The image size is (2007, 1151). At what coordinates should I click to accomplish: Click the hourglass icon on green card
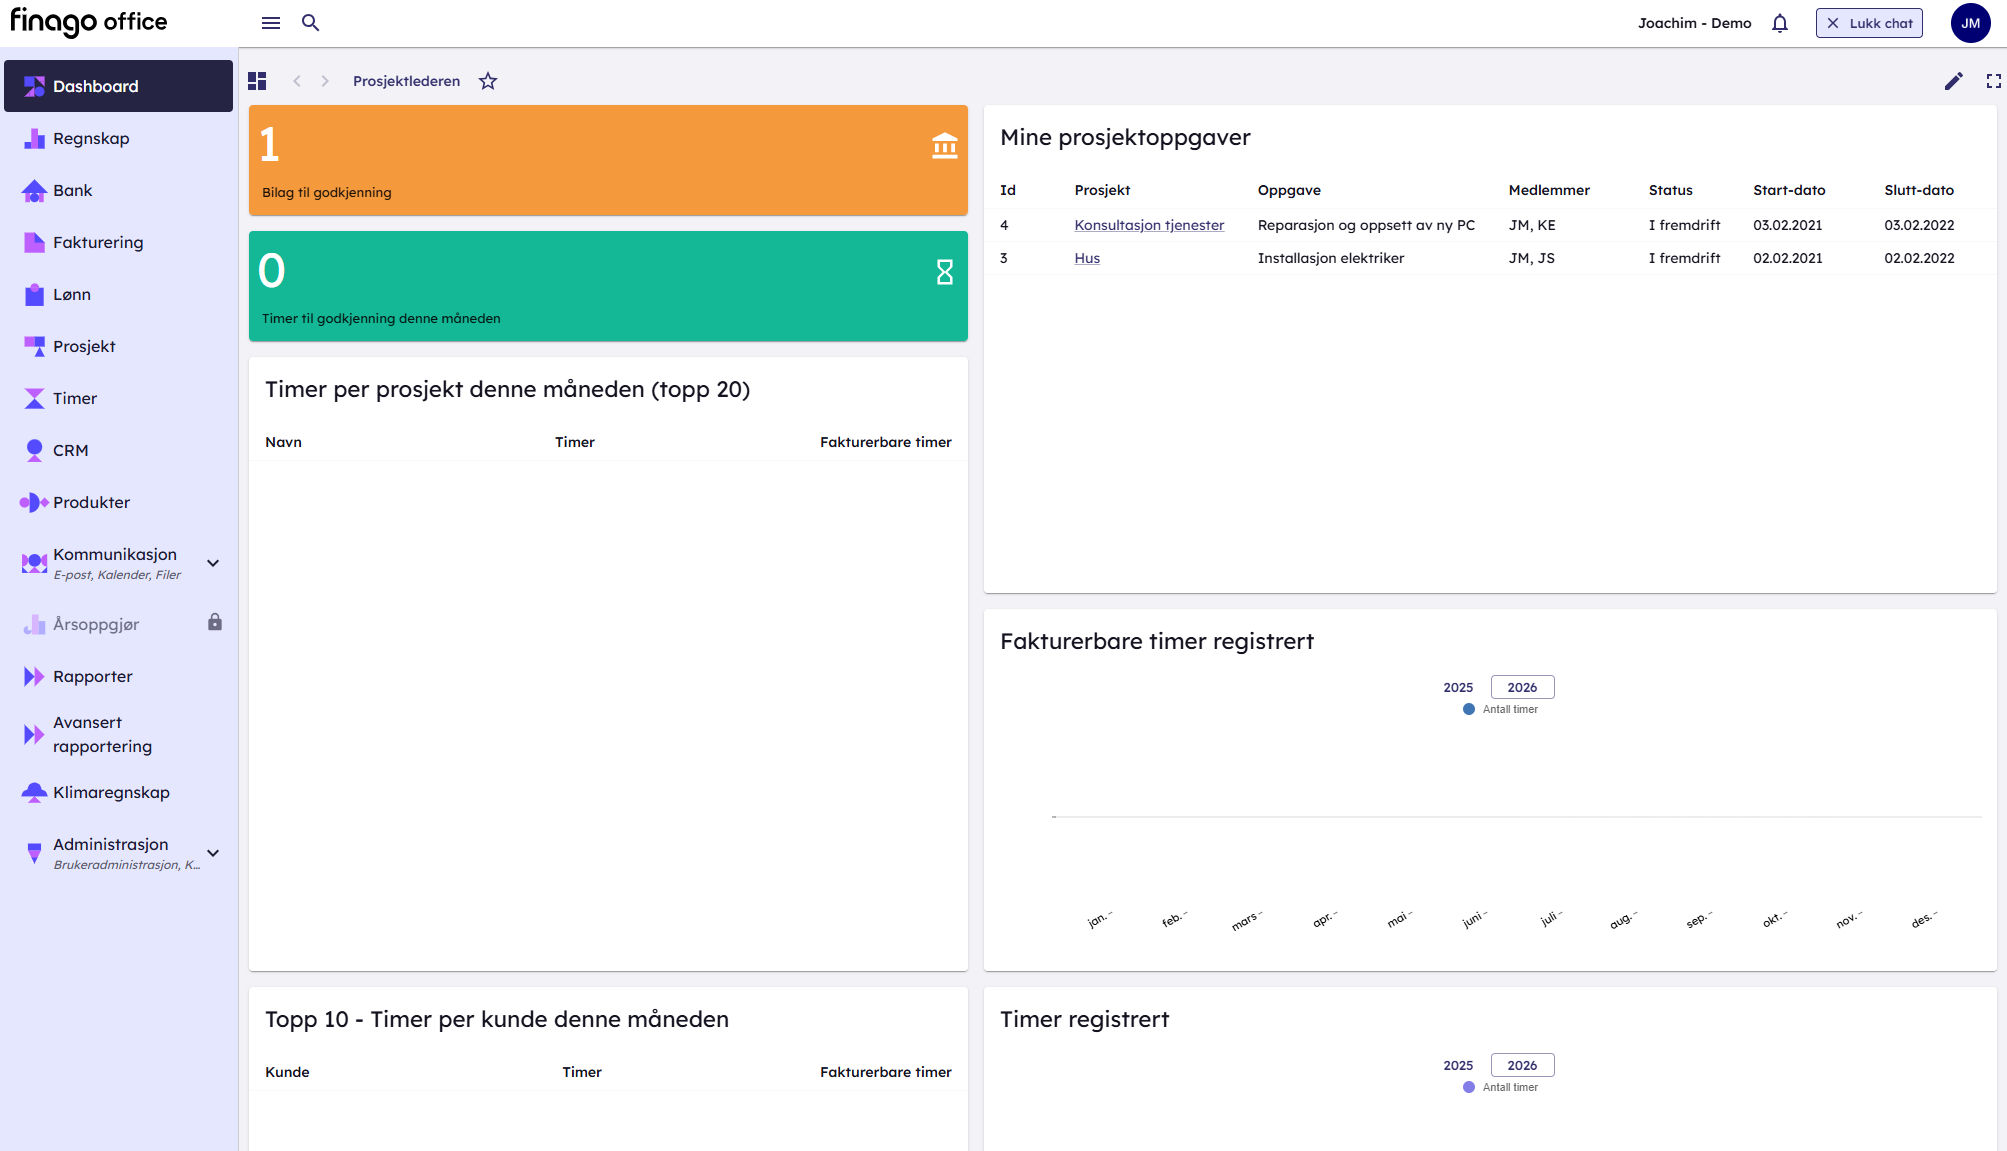944,272
